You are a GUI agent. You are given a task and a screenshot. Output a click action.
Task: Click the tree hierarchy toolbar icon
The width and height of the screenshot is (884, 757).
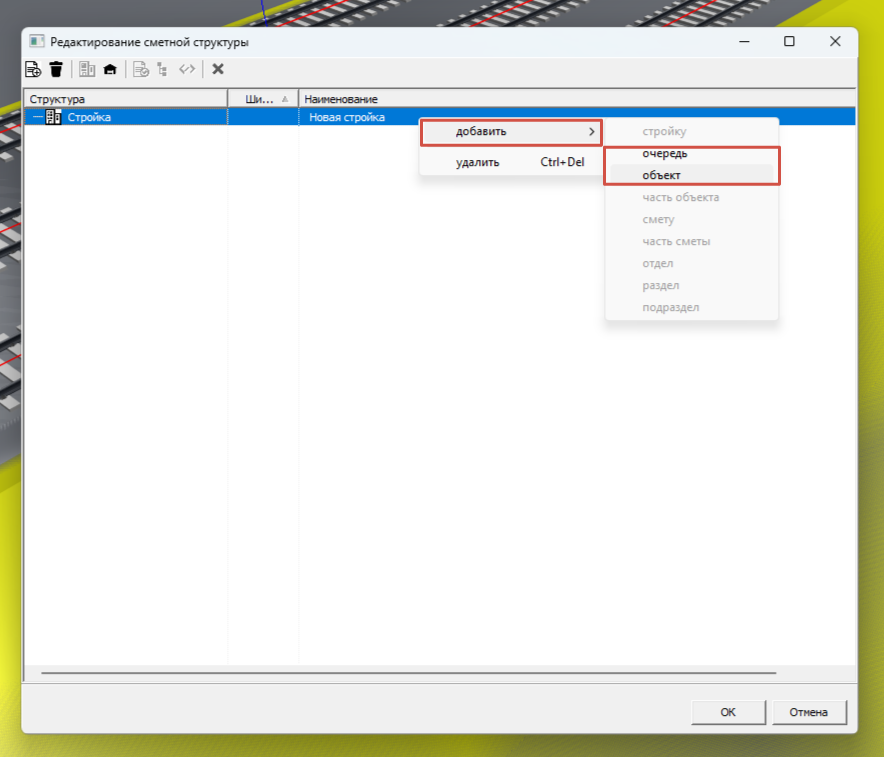[162, 69]
